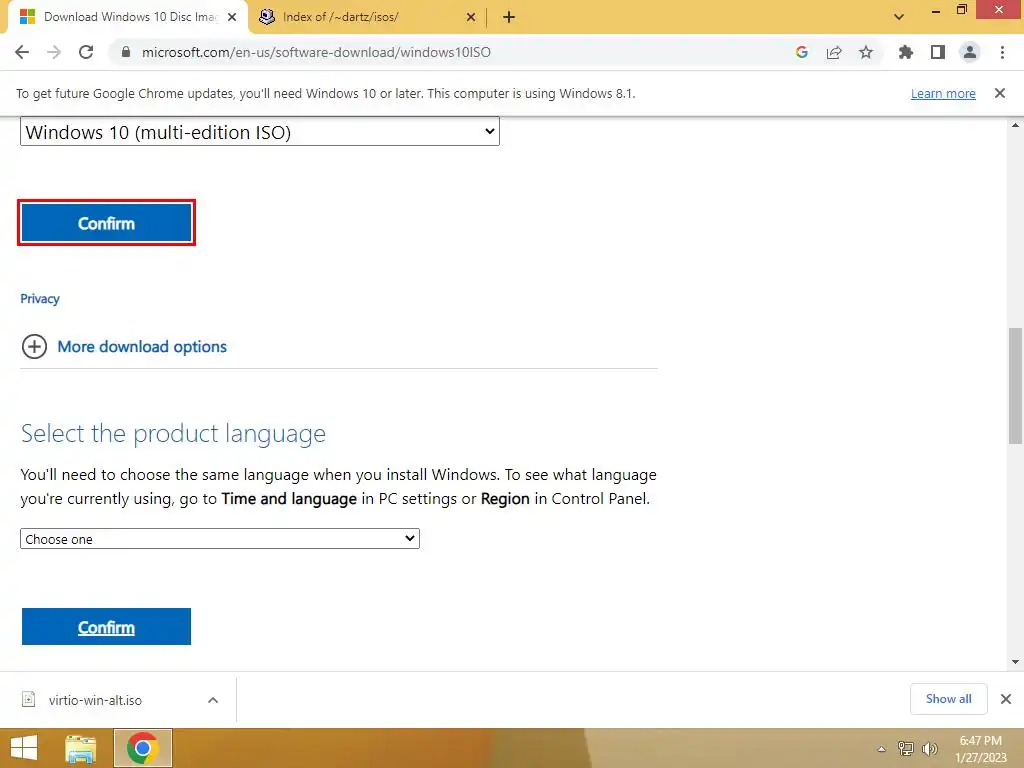
Task: Toggle the Chrome side panel icon
Action: pos(938,52)
